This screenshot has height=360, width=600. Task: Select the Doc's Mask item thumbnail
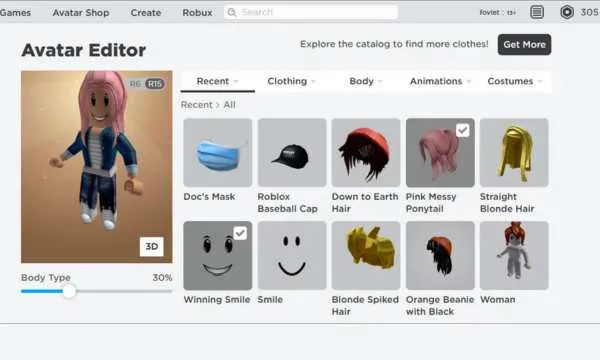click(x=217, y=152)
